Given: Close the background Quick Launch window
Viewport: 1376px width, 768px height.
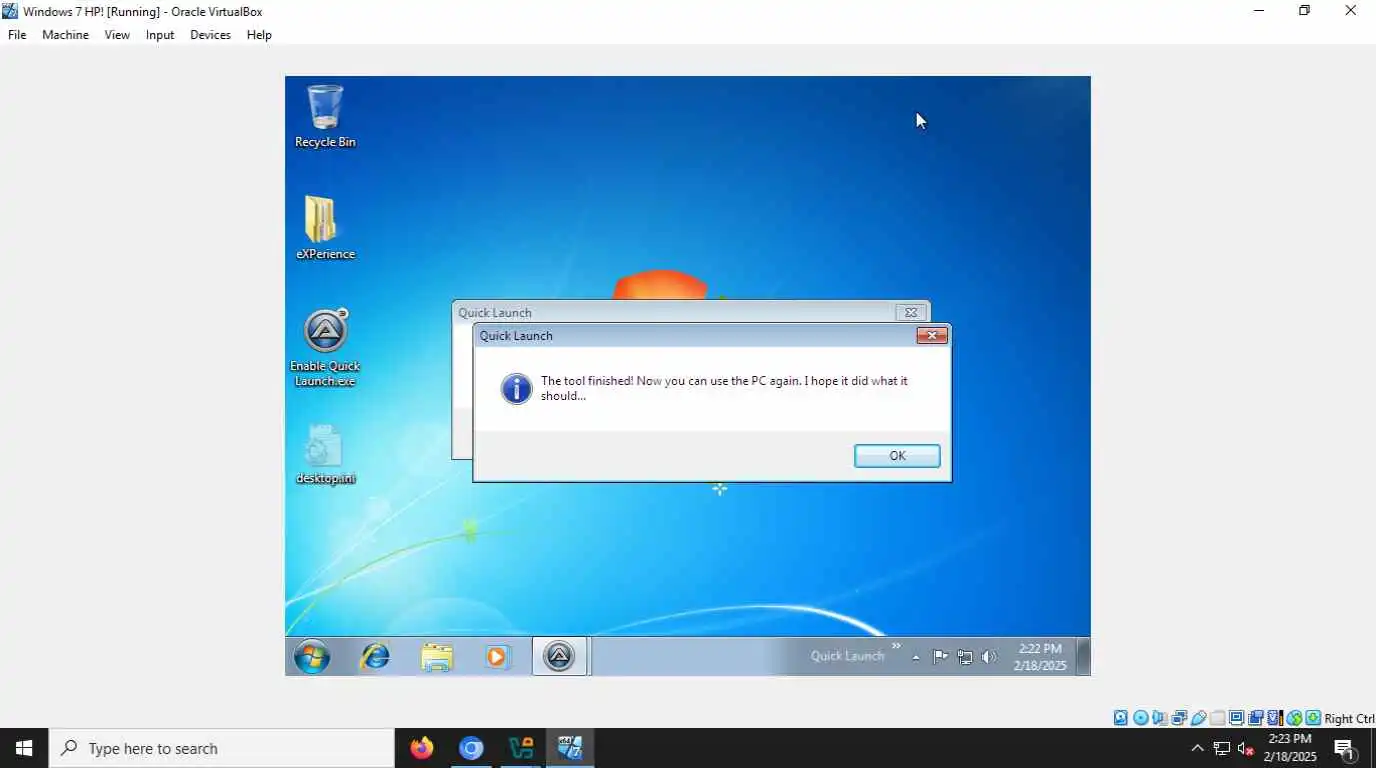Looking at the screenshot, I should coord(910,312).
